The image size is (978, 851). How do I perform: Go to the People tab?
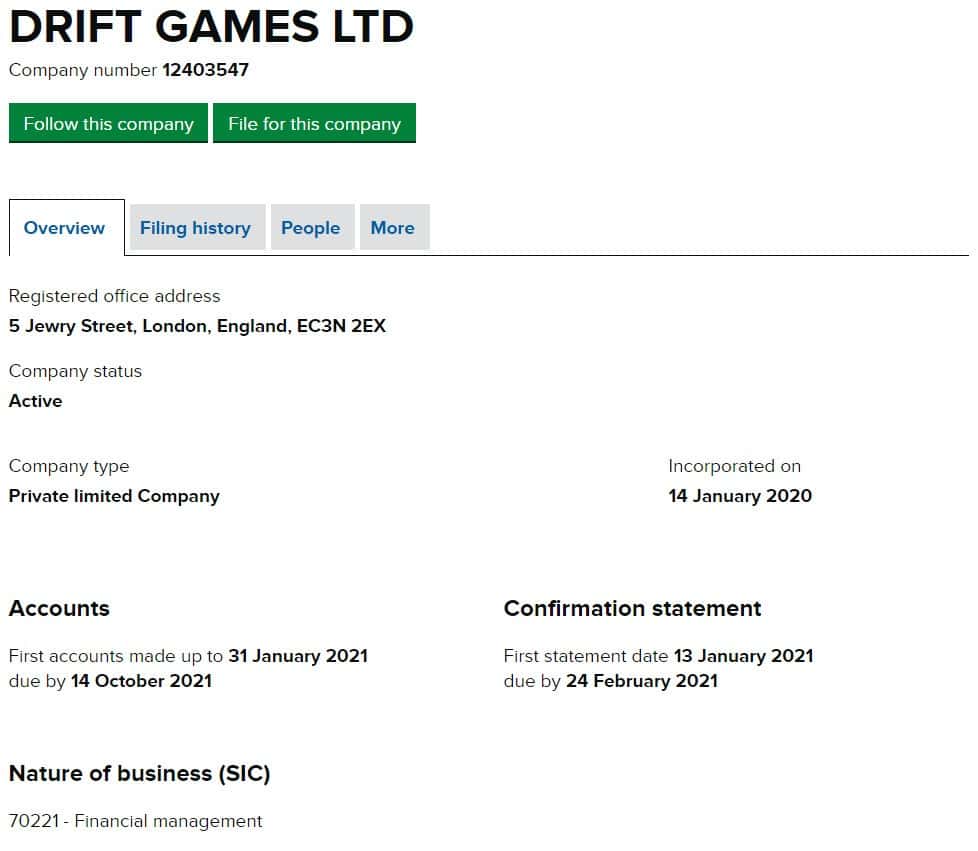(310, 228)
